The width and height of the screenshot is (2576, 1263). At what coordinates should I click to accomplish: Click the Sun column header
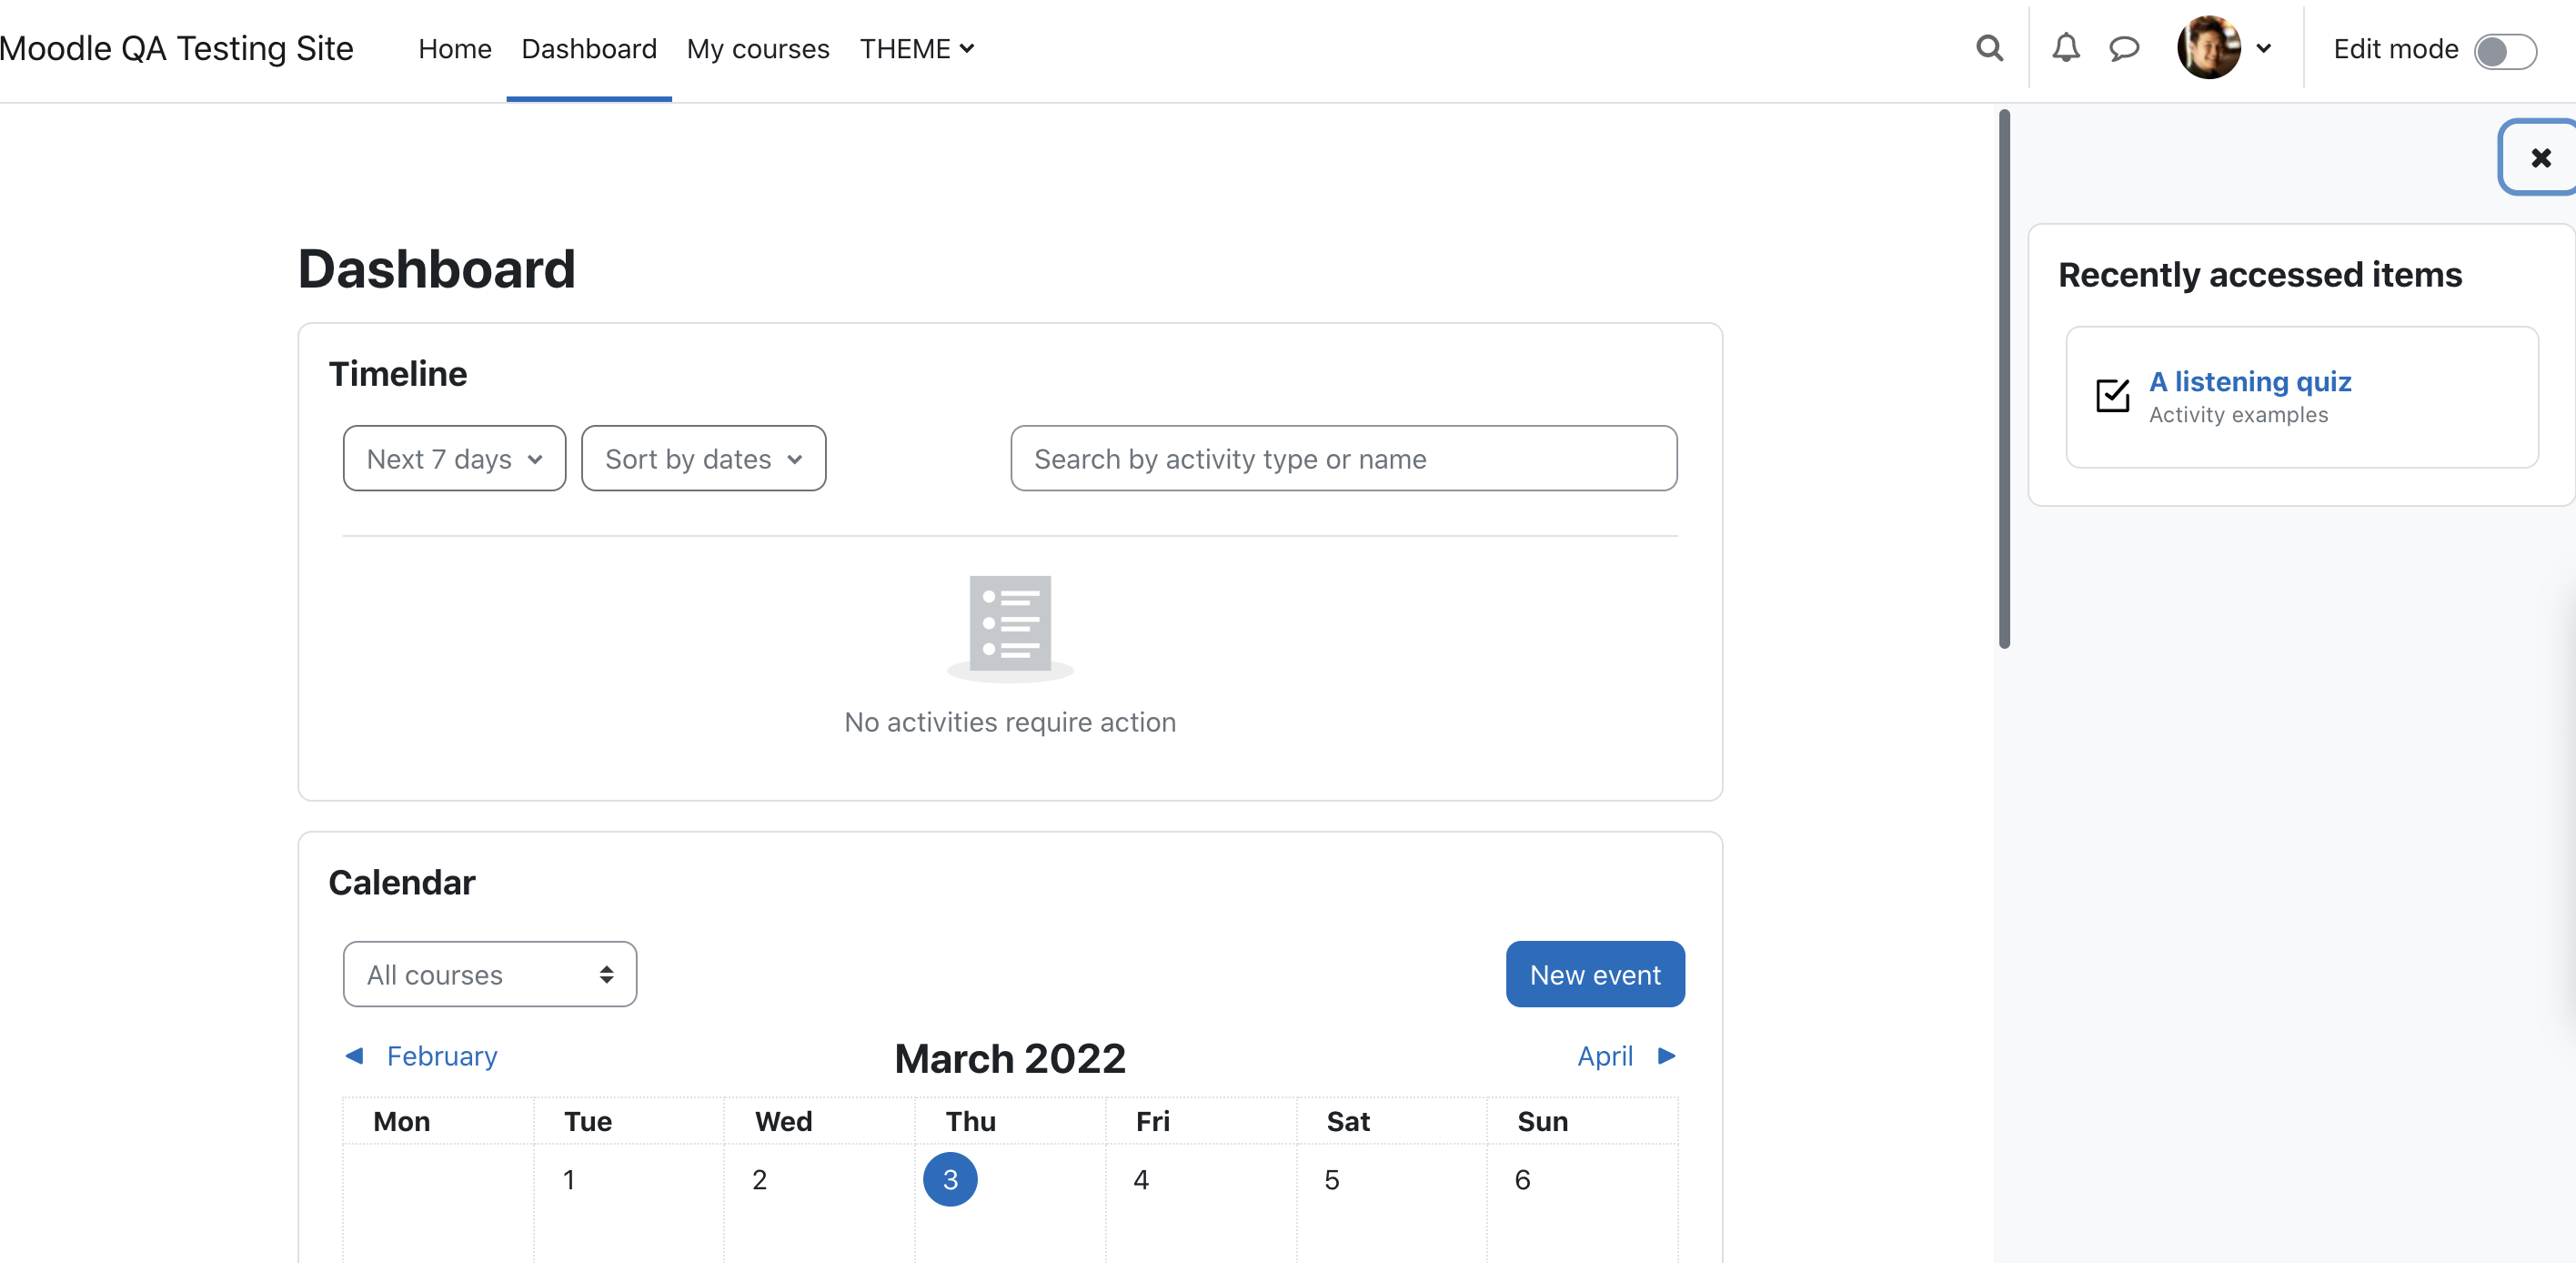tap(1542, 1120)
